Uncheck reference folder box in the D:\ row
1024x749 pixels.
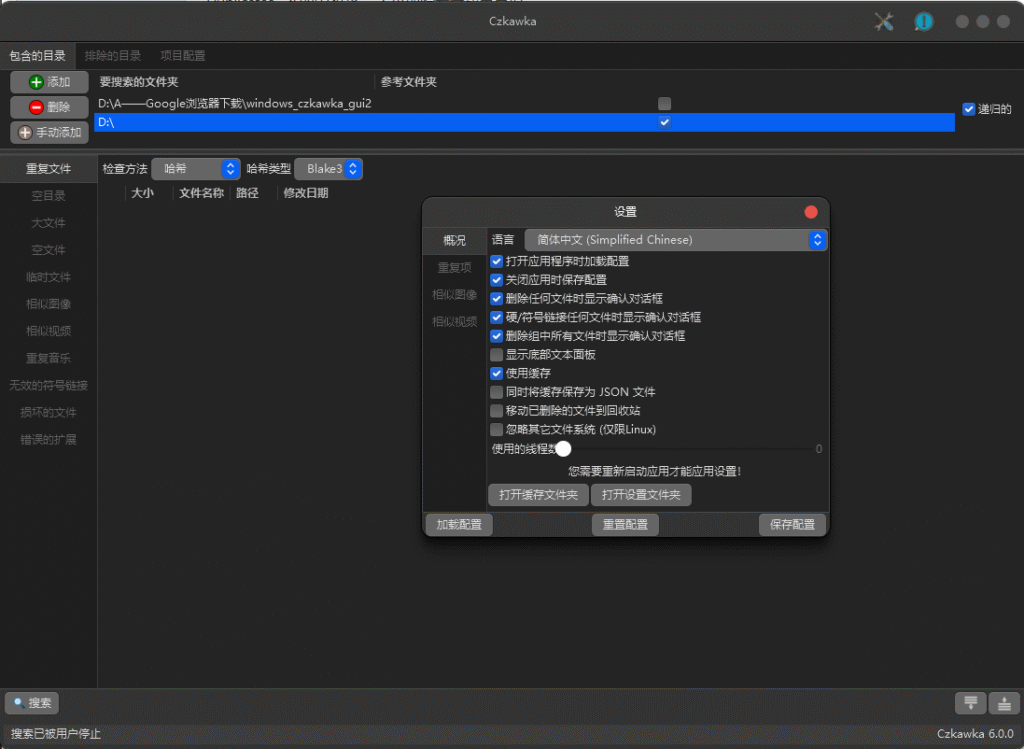[664, 122]
